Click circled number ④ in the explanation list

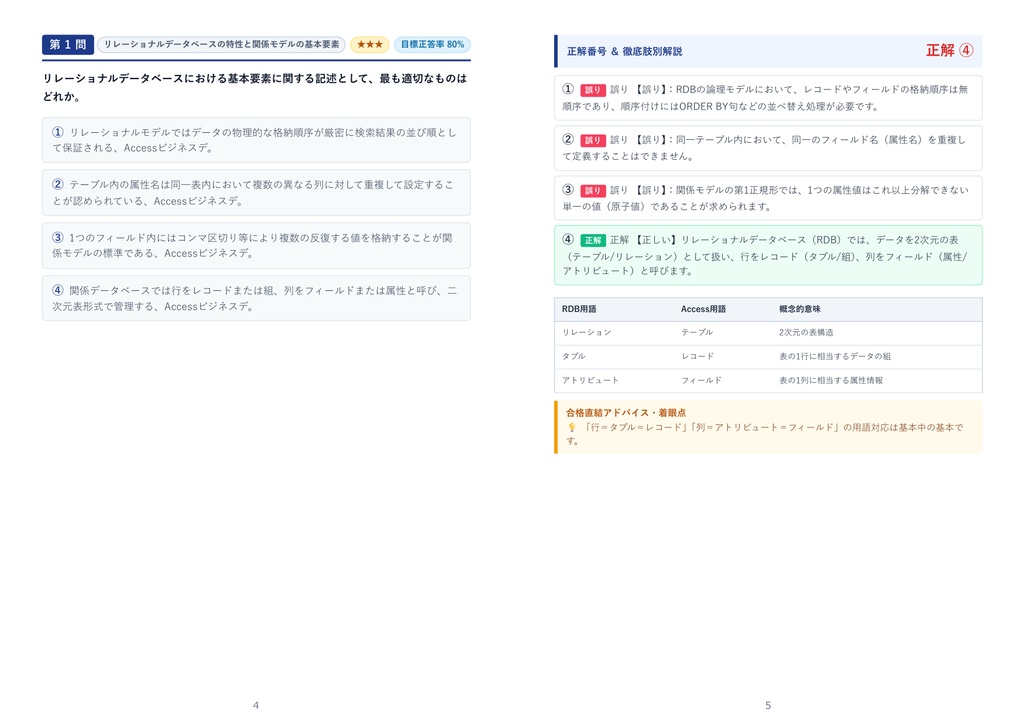[568, 240]
